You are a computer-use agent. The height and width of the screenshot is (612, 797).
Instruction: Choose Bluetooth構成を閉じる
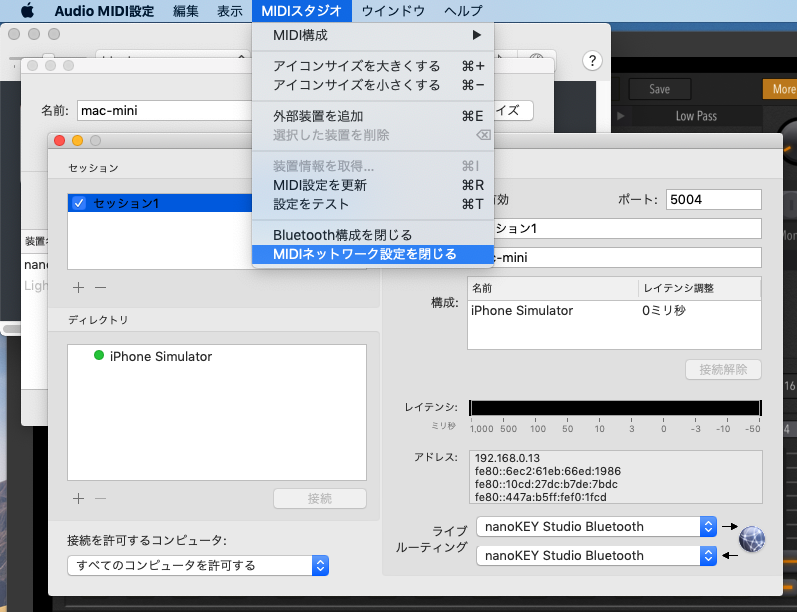tap(373, 235)
